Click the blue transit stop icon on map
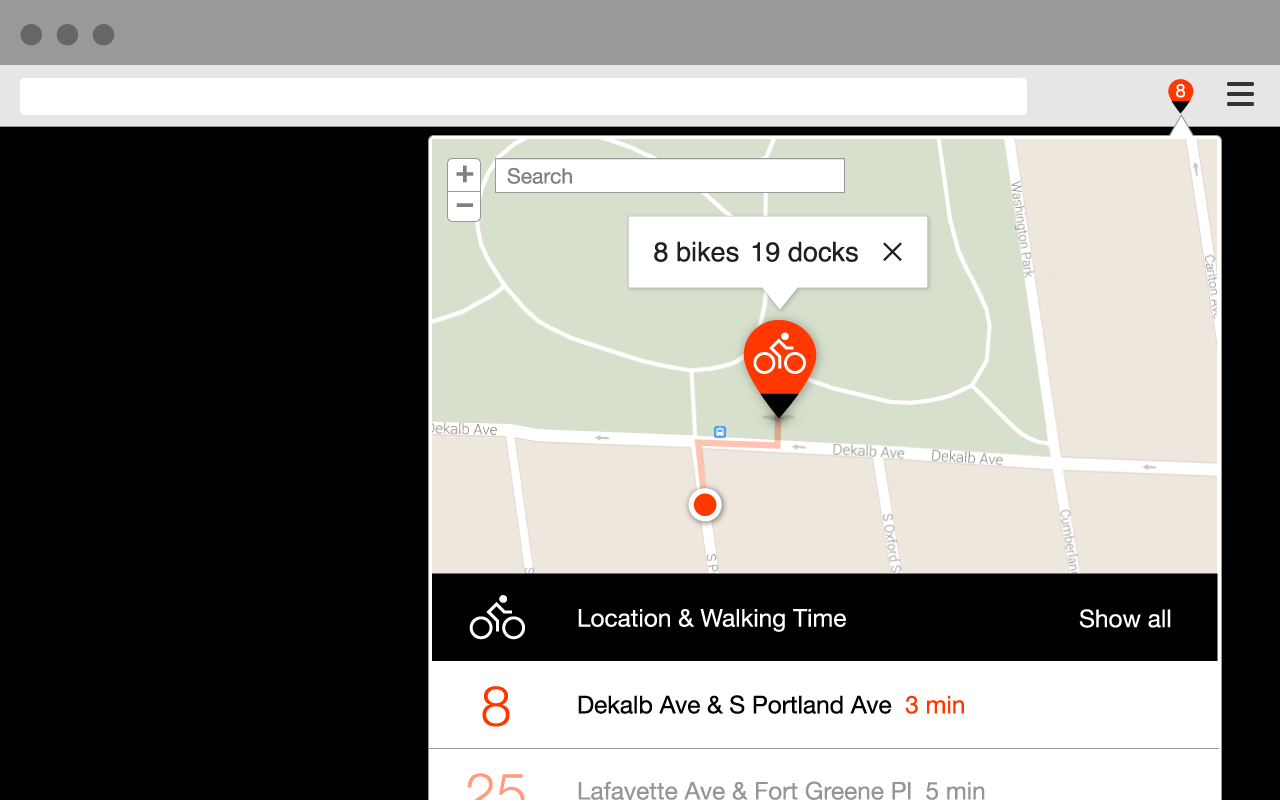Screen dimensions: 1280x800 pos(720,432)
